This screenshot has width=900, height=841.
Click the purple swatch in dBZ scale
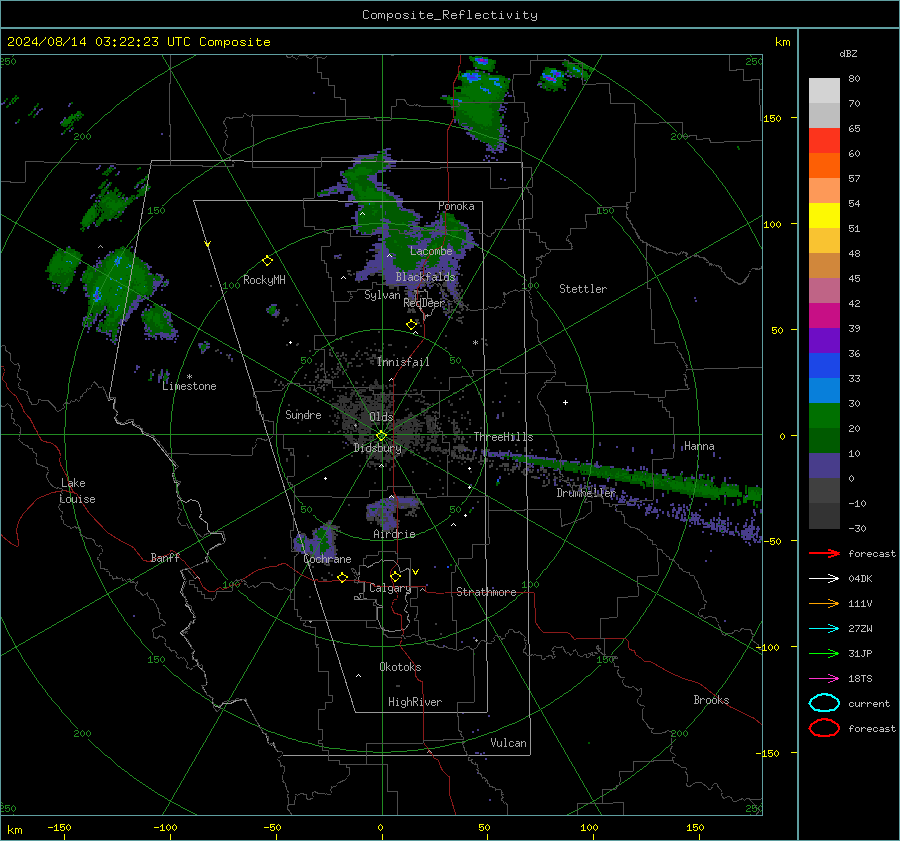click(824, 340)
